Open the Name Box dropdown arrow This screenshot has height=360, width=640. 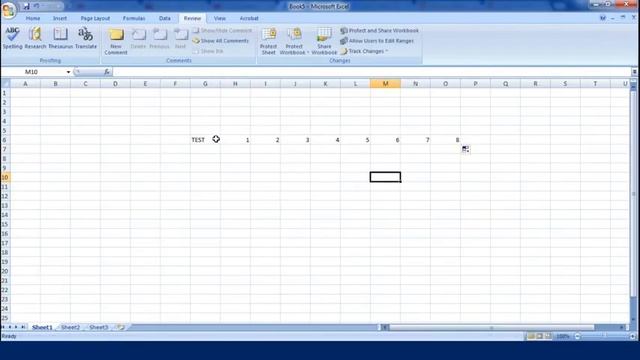[x=68, y=72]
